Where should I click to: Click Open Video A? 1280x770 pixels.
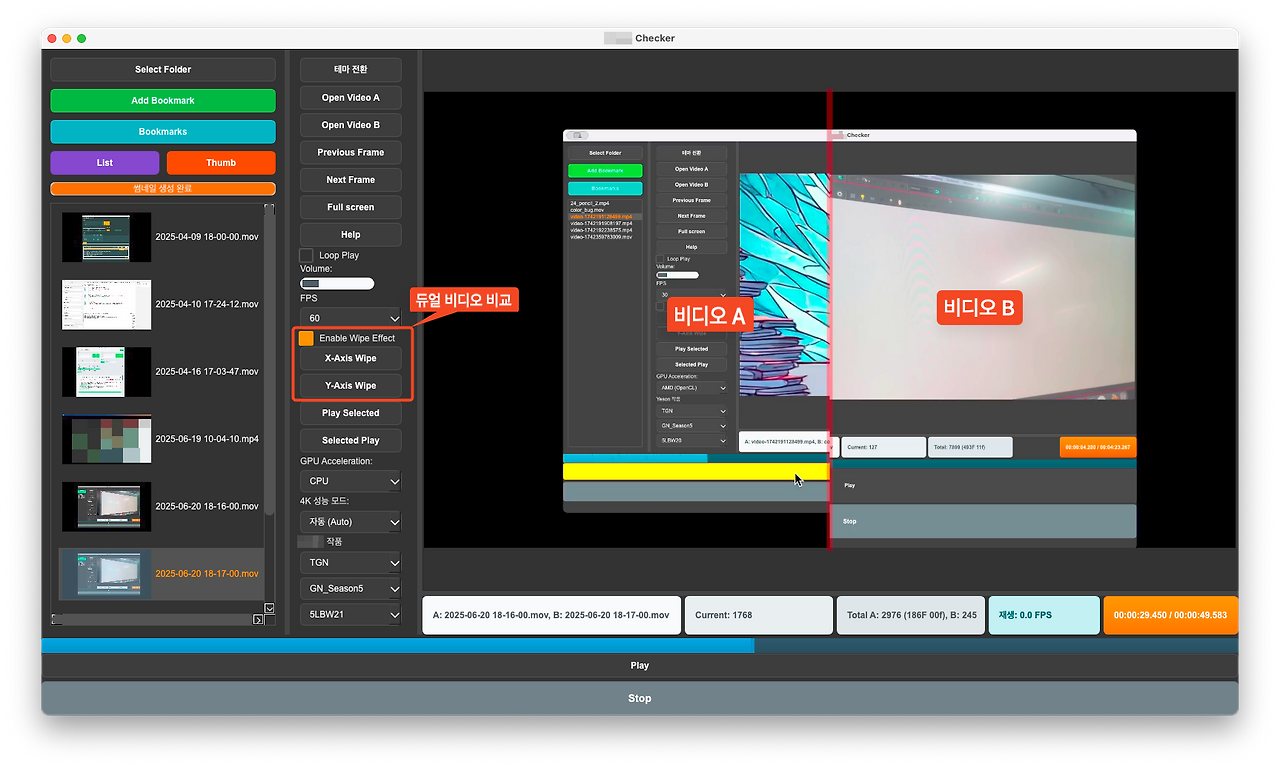click(350, 98)
